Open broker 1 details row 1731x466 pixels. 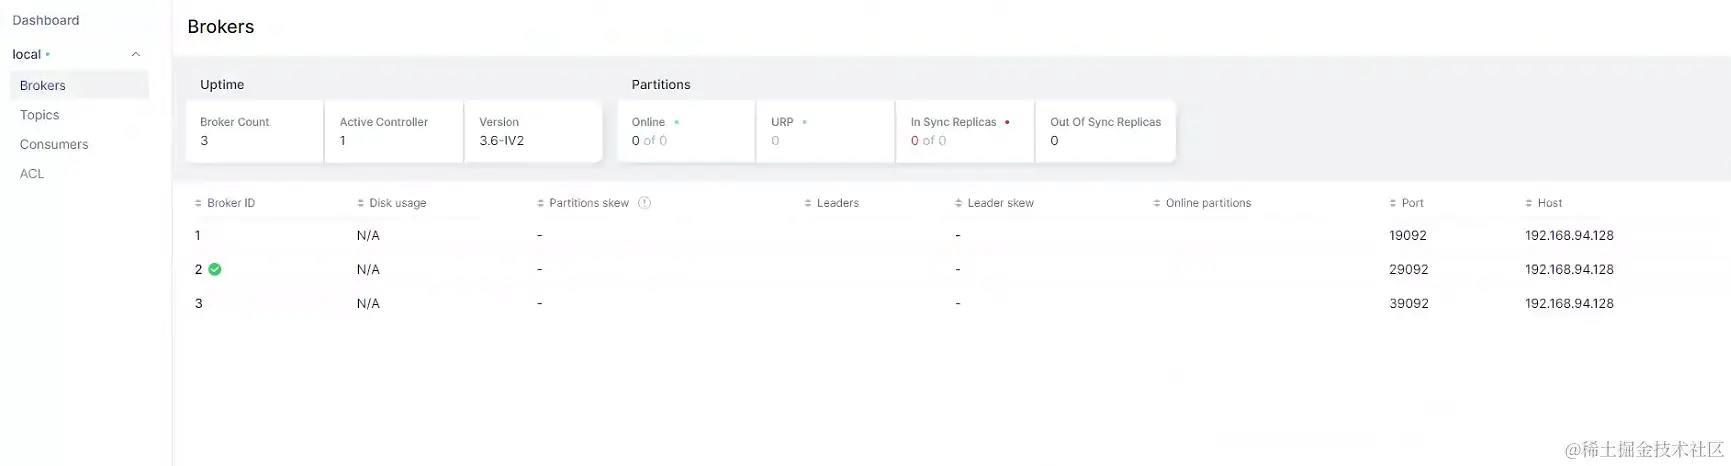click(198, 236)
